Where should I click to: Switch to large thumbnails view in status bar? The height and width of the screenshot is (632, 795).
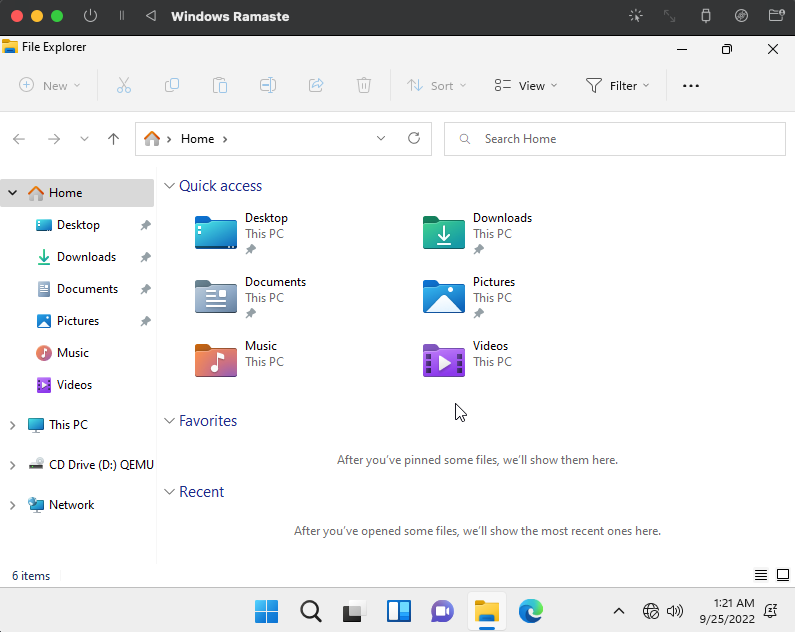coord(783,575)
